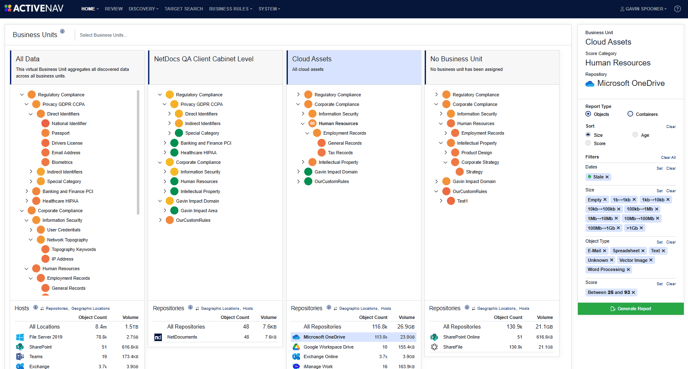Select the Score sort radio option
The height and width of the screenshot is (369, 688).
588,143
